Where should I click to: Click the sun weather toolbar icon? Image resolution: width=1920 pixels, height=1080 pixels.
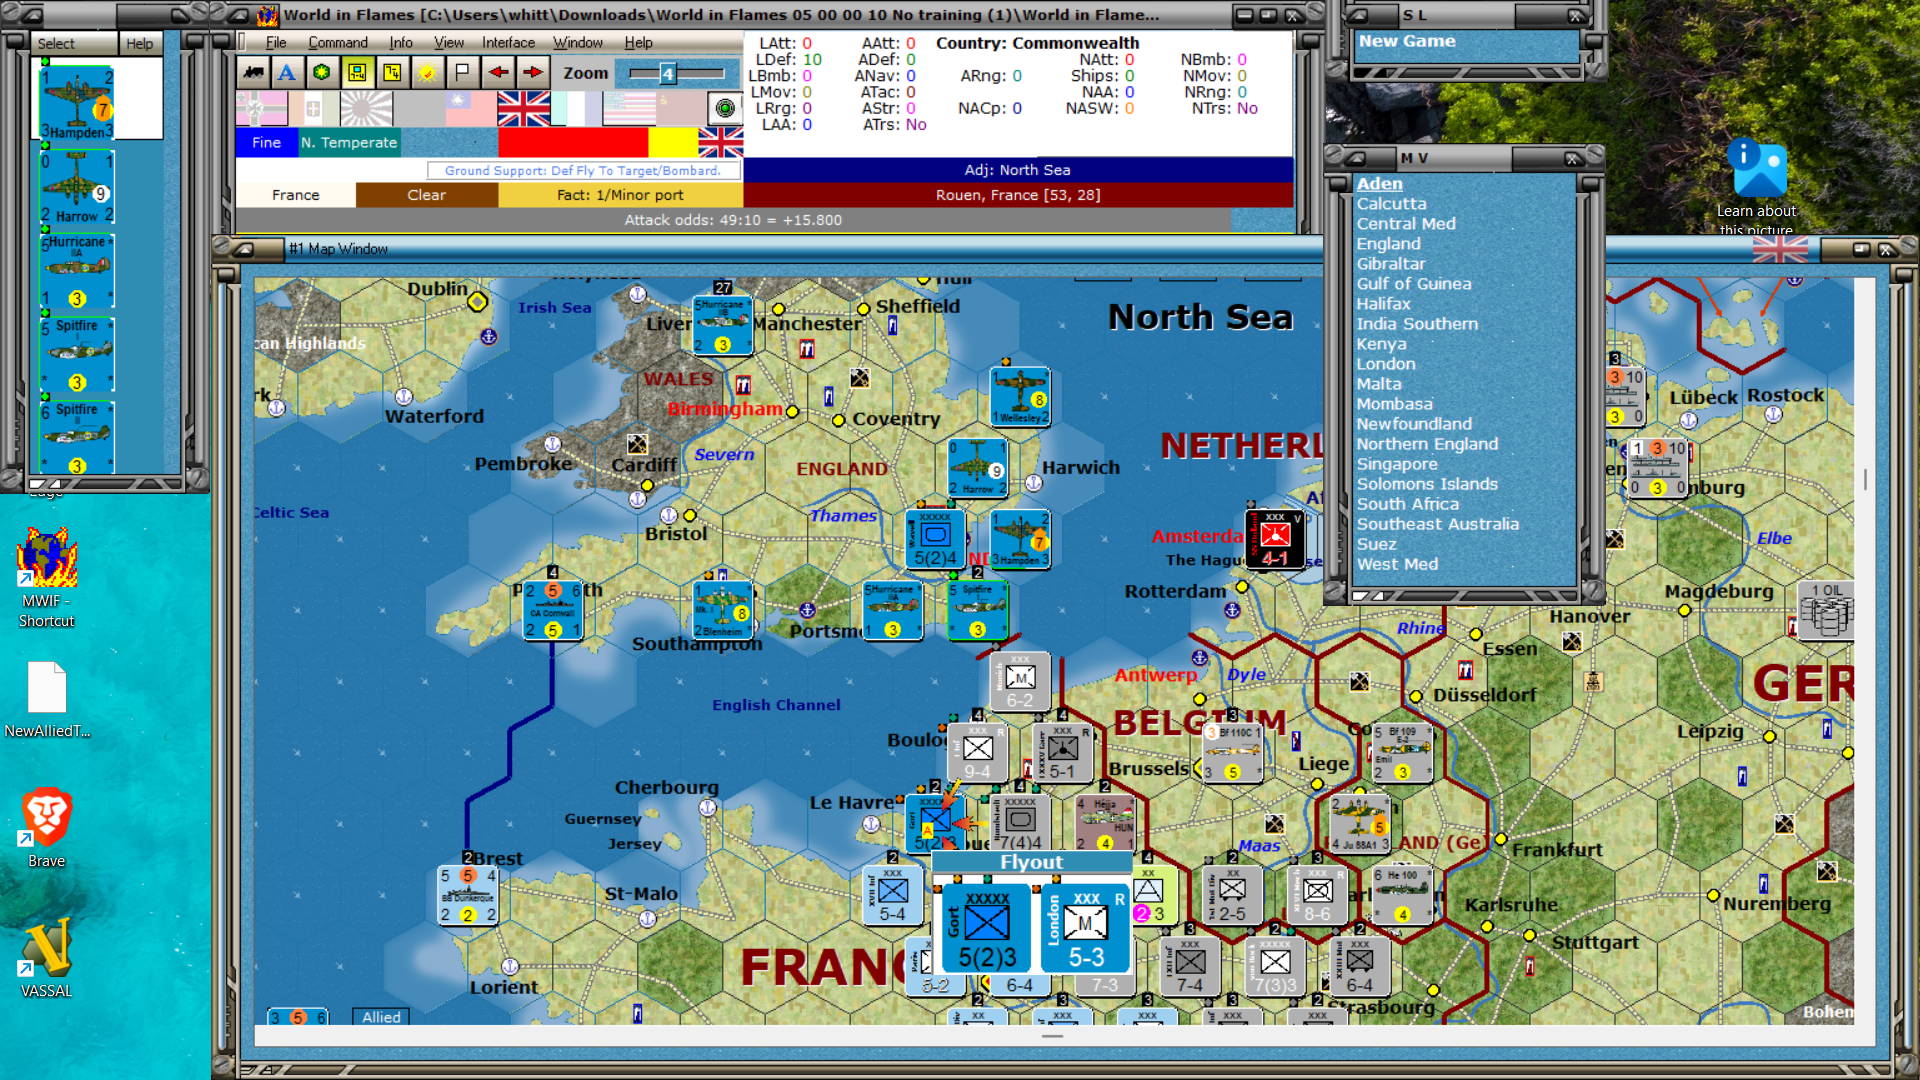click(x=426, y=72)
